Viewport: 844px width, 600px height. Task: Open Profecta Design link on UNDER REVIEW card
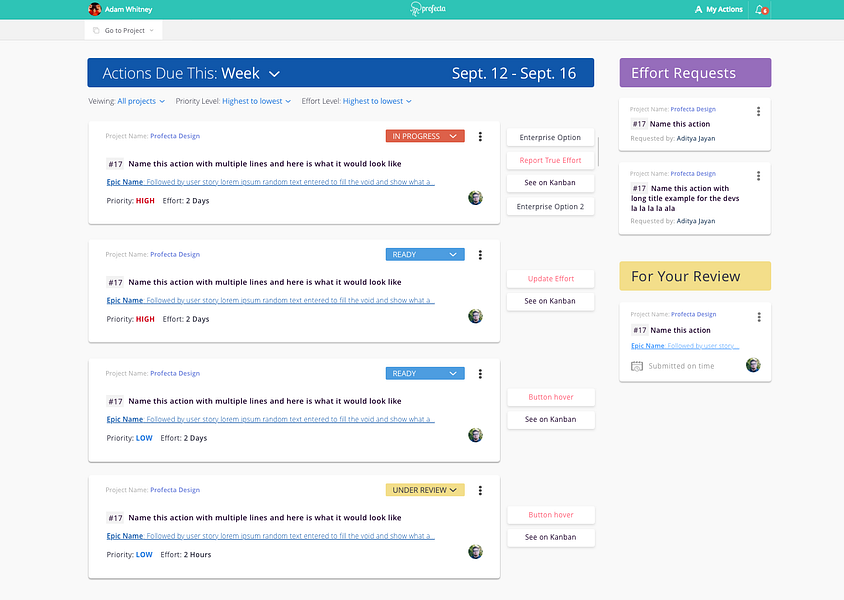(175, 490)
